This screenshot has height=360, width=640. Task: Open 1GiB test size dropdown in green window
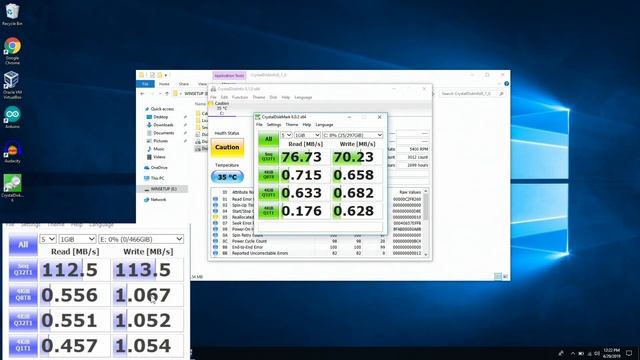click(307, 135)
